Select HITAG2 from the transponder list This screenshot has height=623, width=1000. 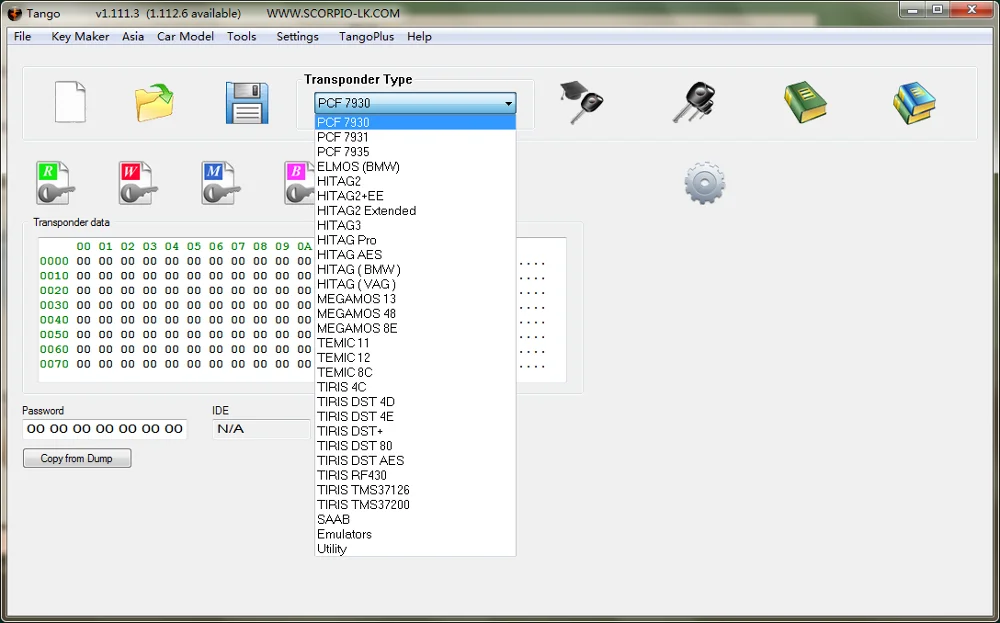click(x=340, y=181)
